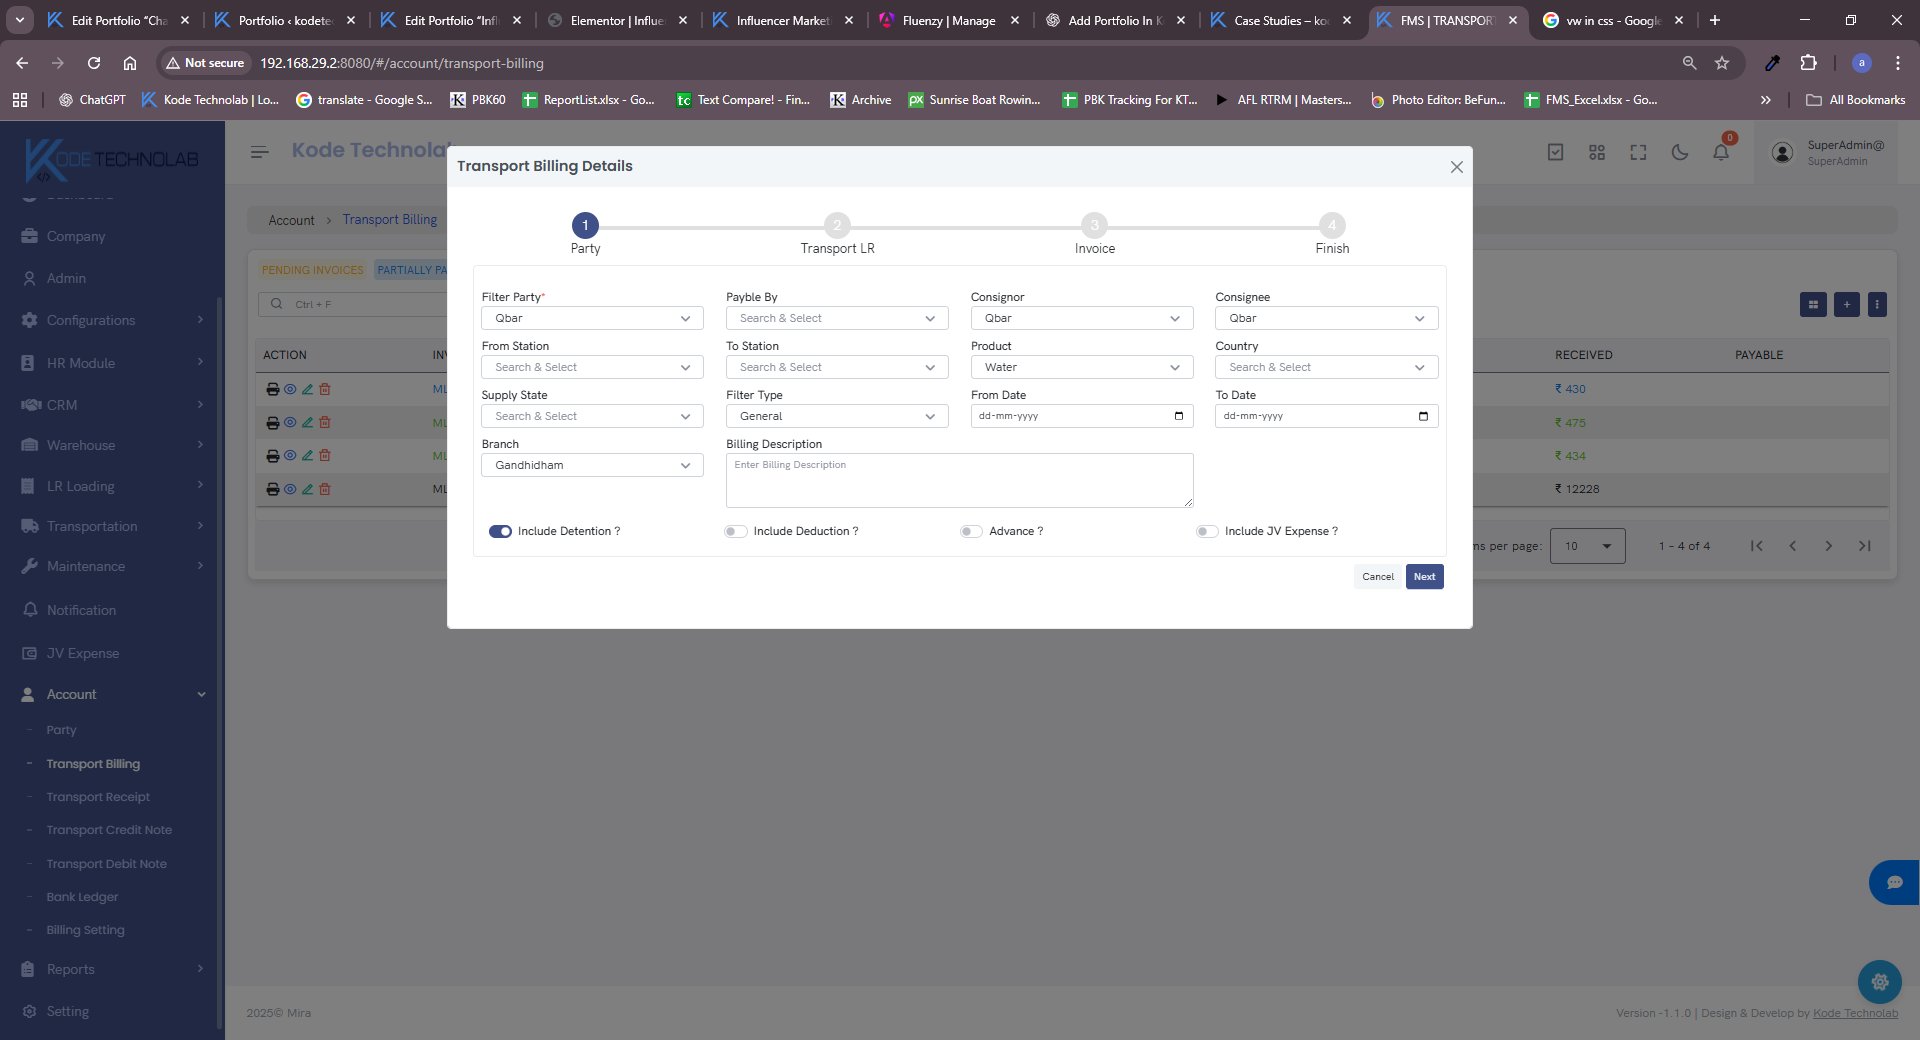Image resolution: width=1920 pixels, height=1040 pixels.
Task: Open the FMS_Excel.xlsx bookmark
Action: click(x=1590, y=100)
